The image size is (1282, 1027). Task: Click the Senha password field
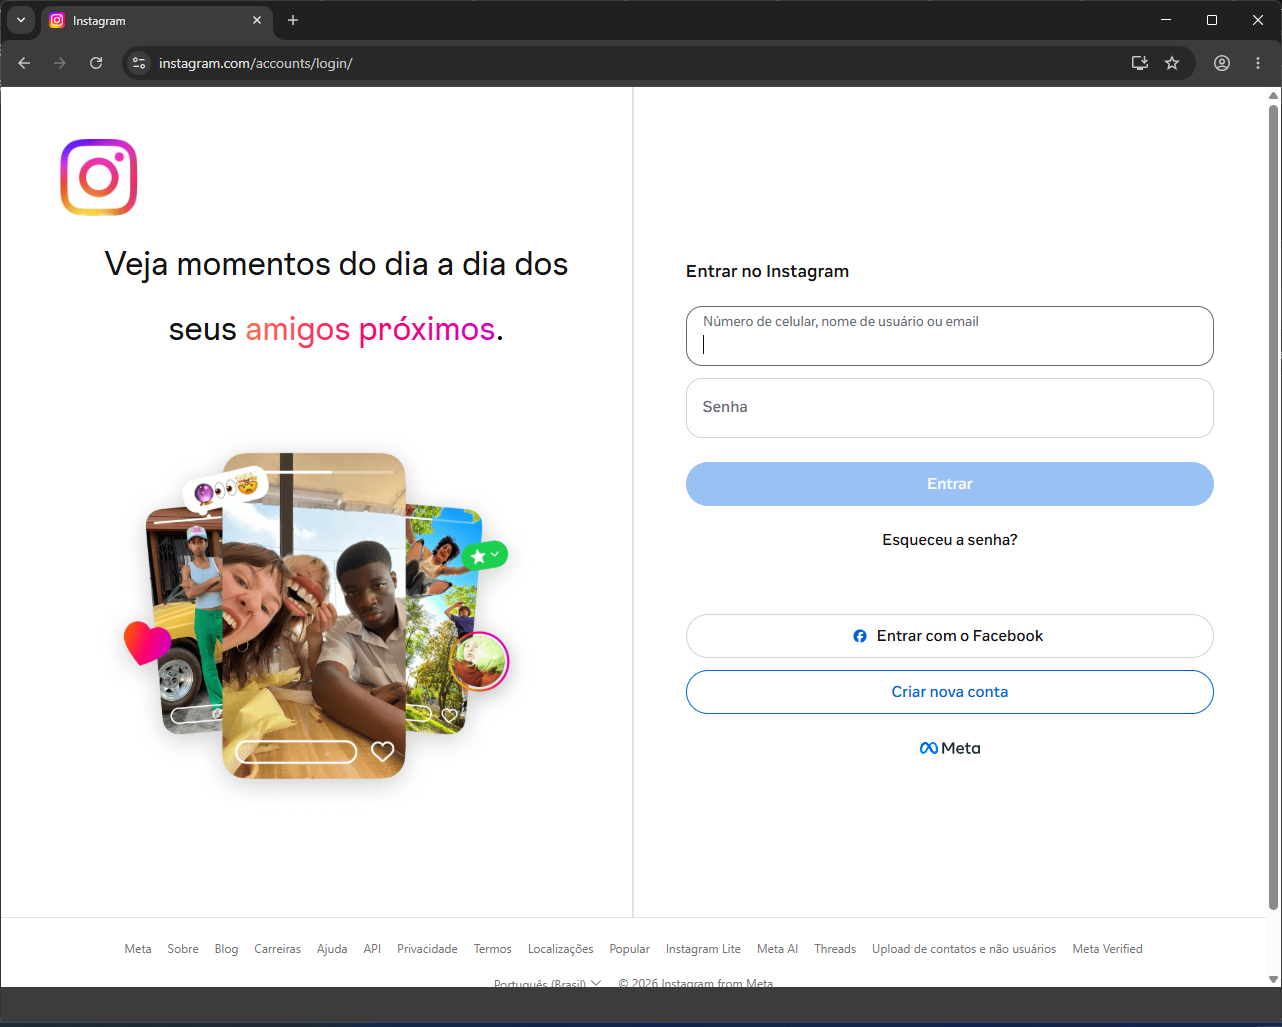click(x=950, y=408)
